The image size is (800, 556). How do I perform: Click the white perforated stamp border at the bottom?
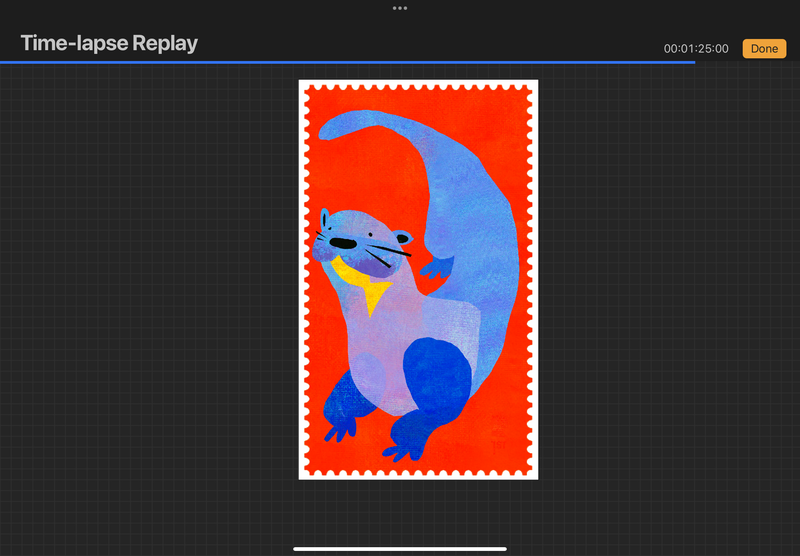click(418, 473)
